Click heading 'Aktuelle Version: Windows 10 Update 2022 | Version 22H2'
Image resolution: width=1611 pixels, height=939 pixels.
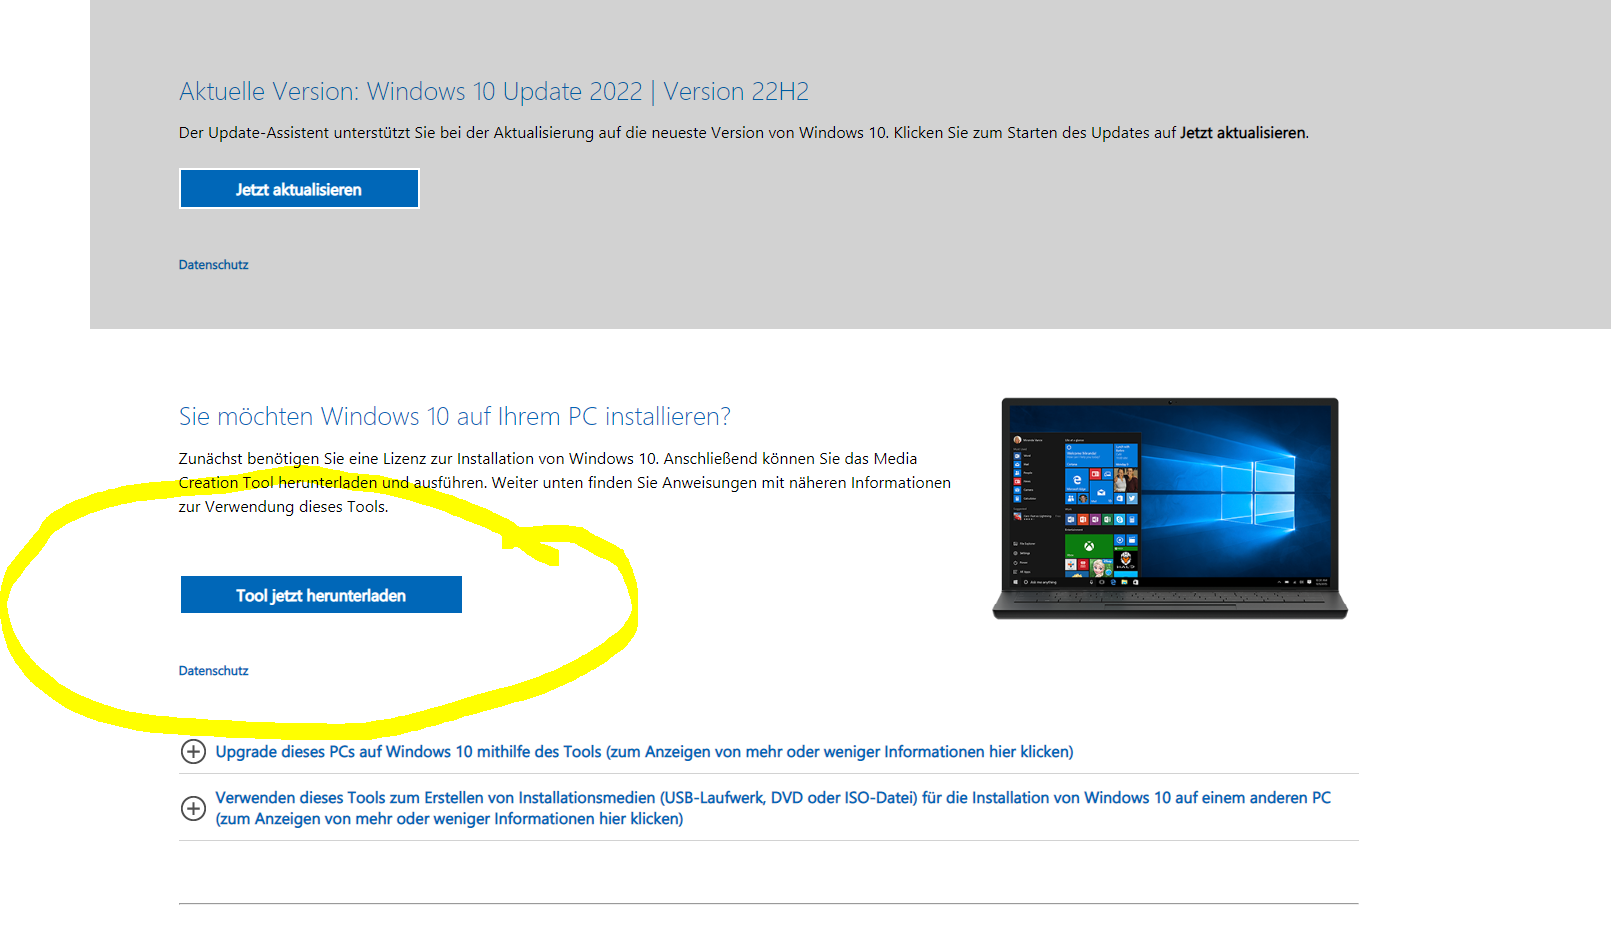[x=494, y=92]
